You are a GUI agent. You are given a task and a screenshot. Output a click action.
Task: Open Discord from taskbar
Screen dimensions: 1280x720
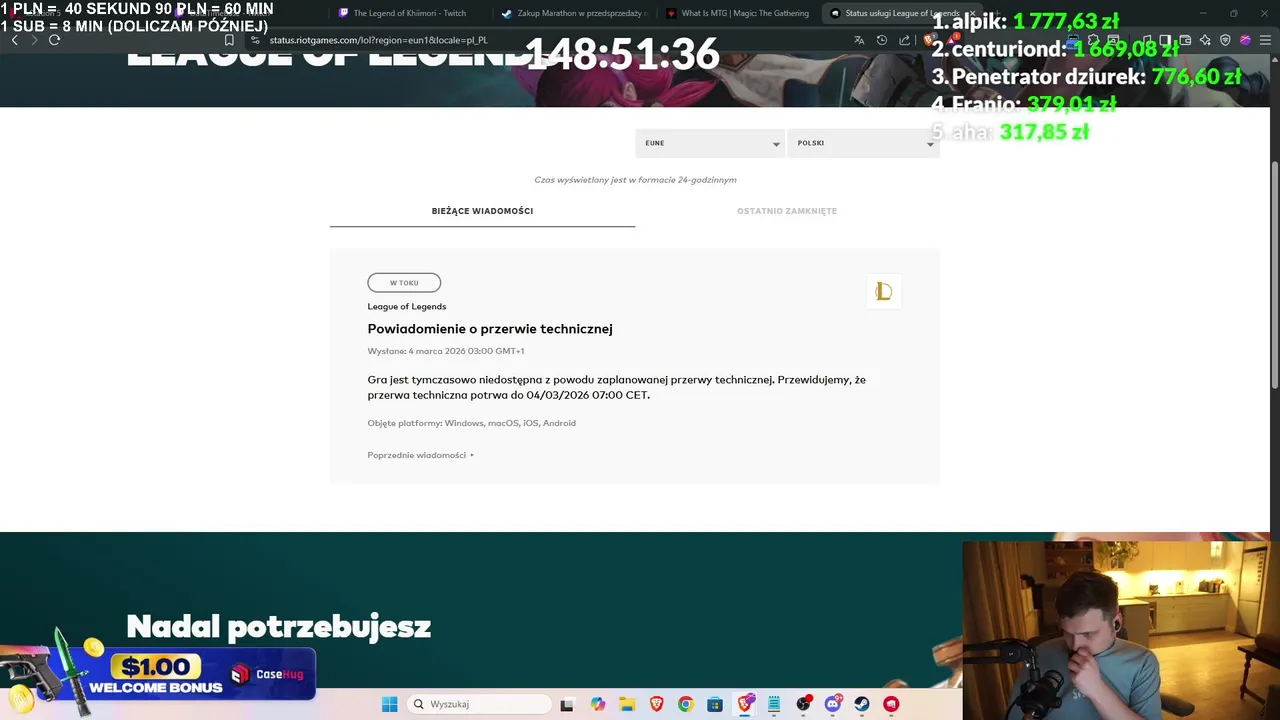click(x=832, y=704)
